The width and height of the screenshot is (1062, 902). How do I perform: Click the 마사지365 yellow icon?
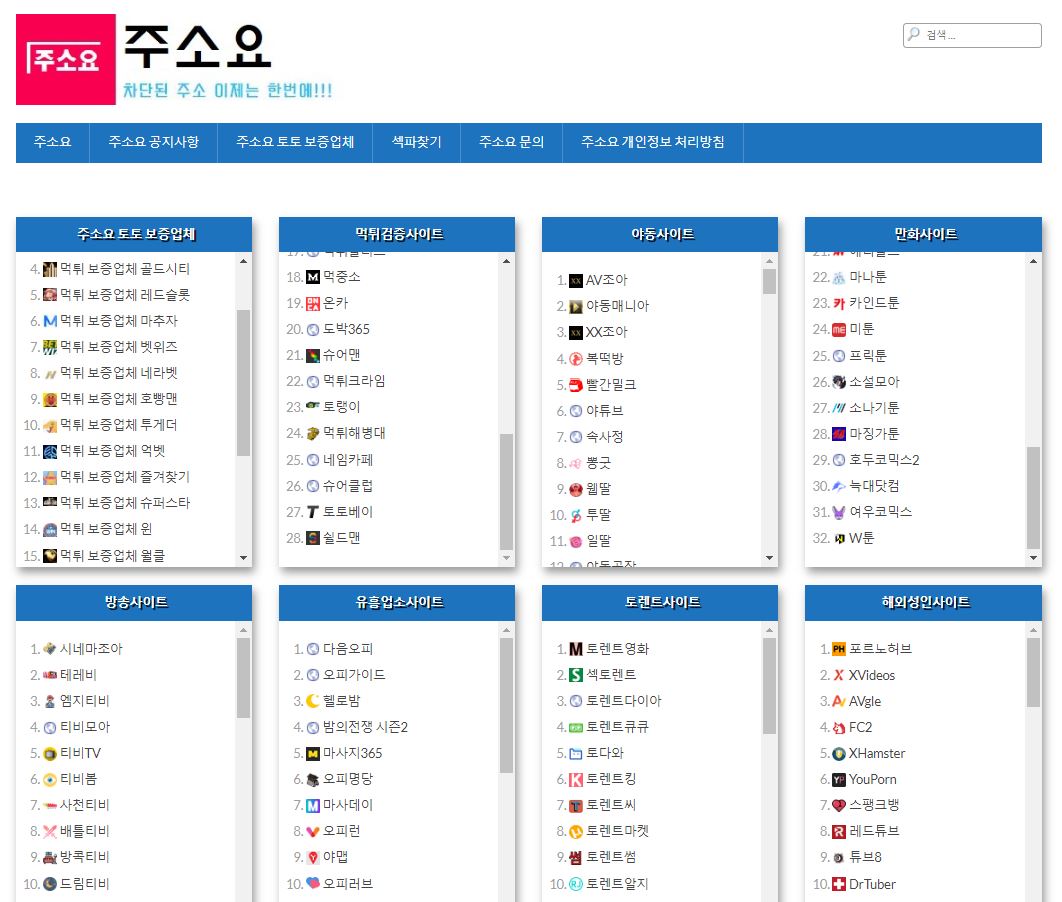312,754
